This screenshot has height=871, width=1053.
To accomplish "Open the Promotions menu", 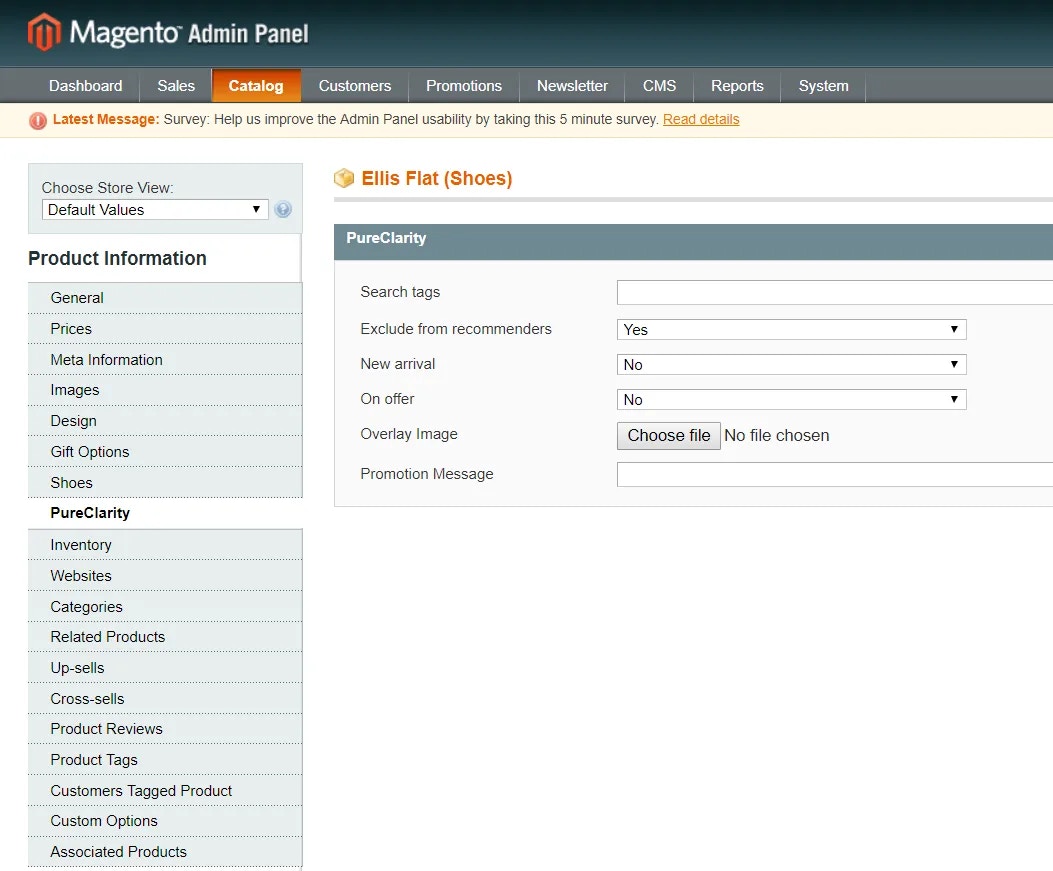I will tap(463, 86).
